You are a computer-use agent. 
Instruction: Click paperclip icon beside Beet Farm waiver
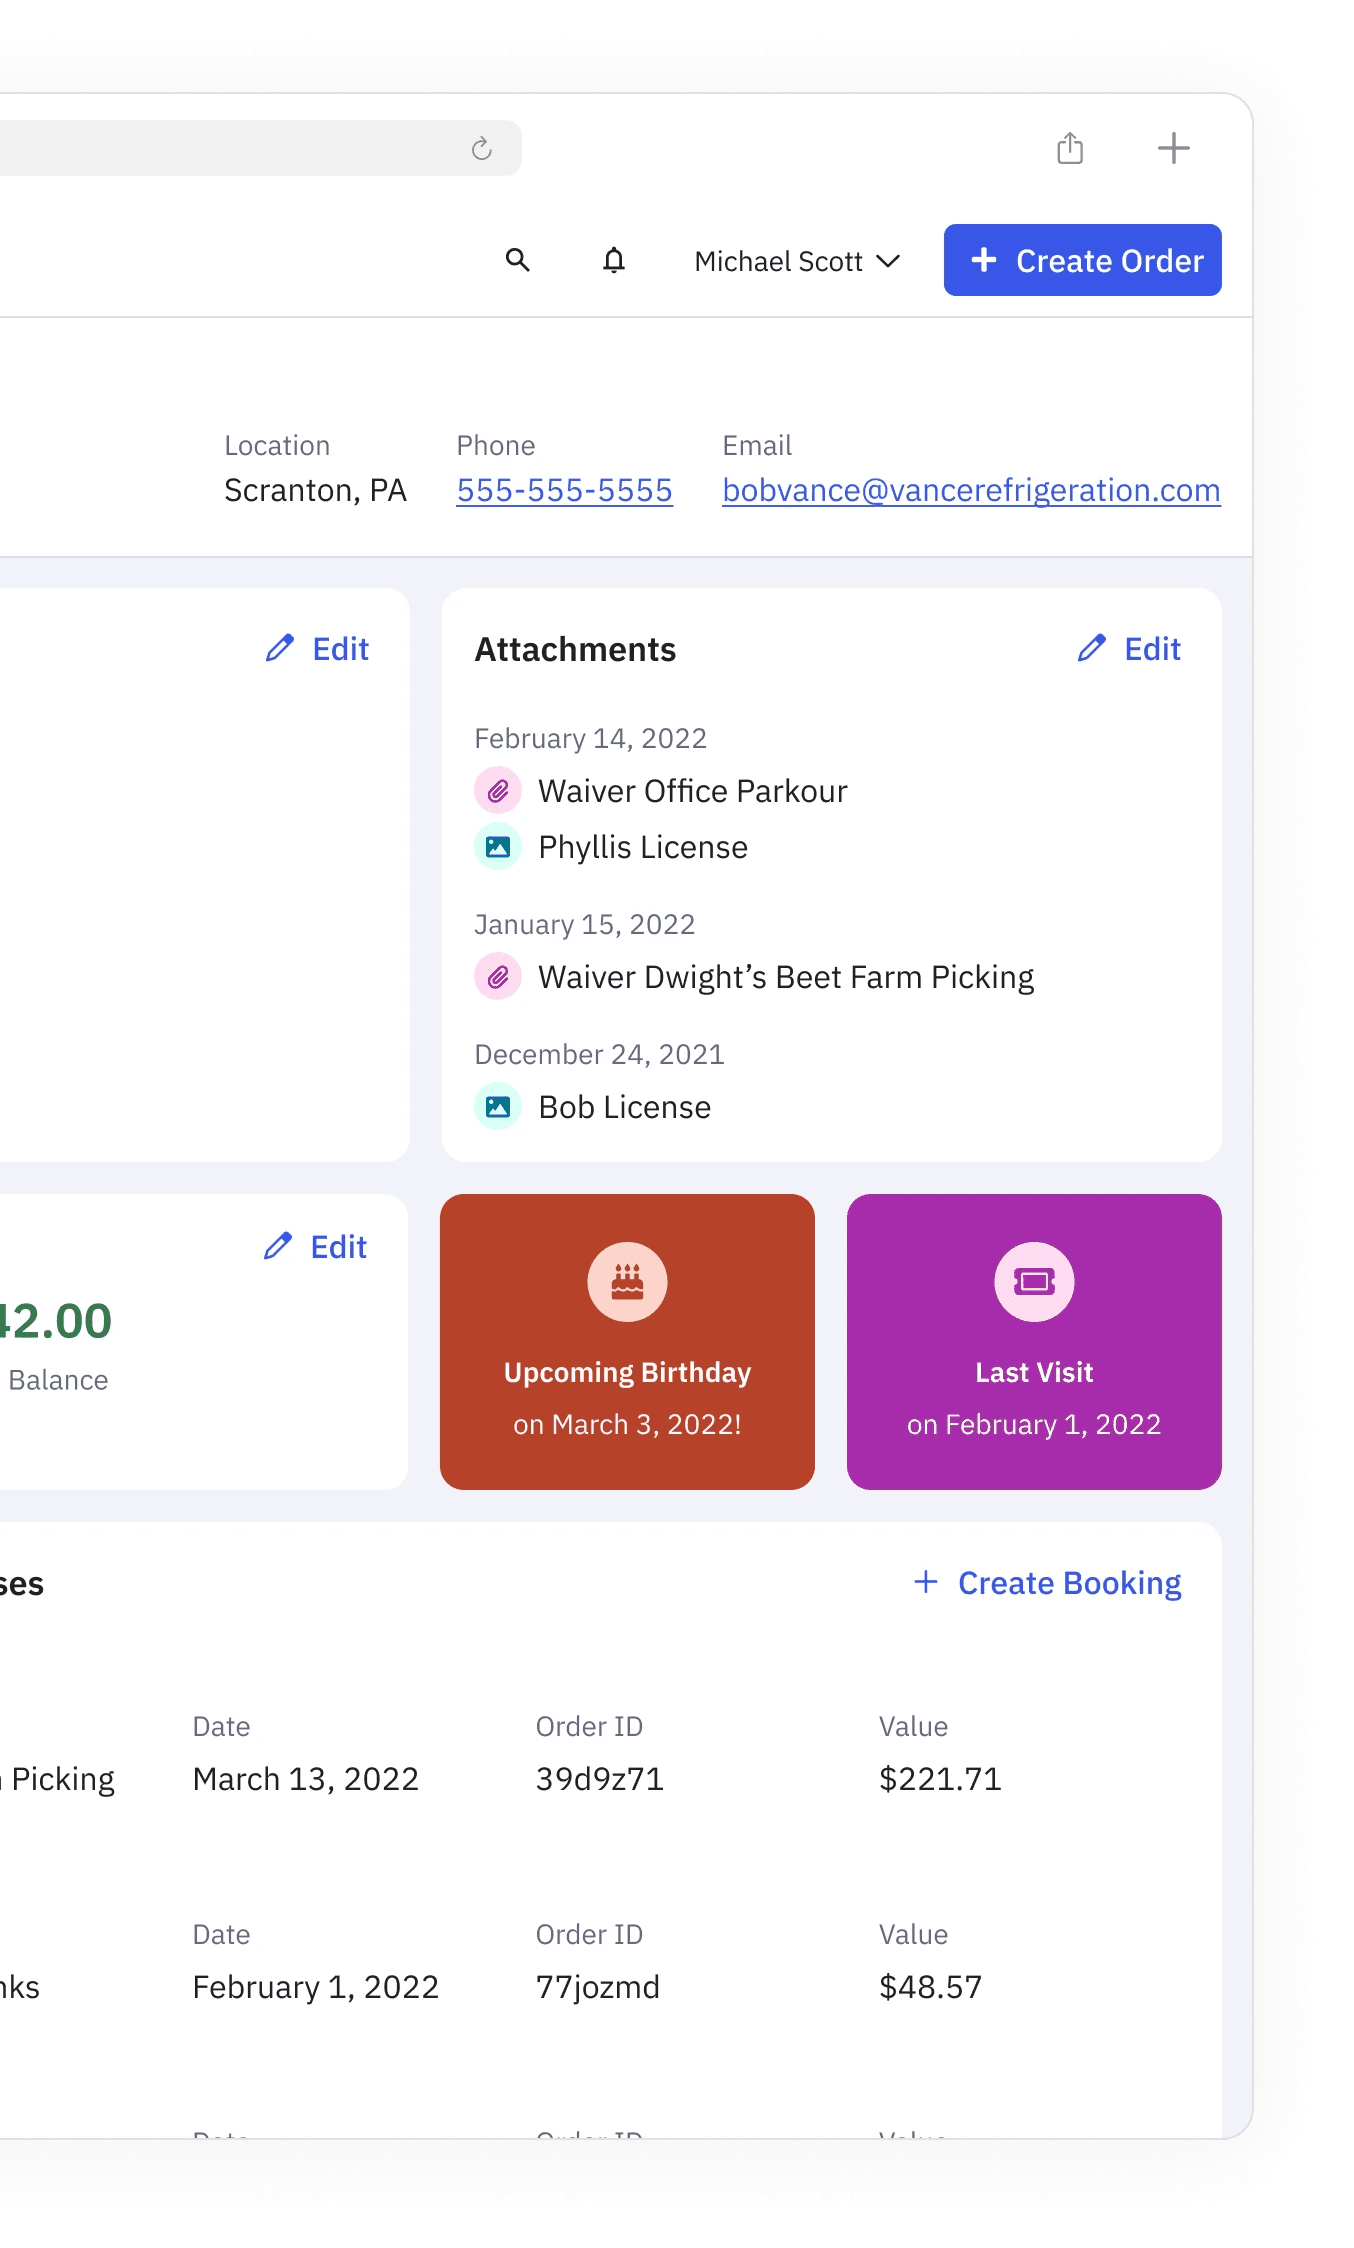498,977
